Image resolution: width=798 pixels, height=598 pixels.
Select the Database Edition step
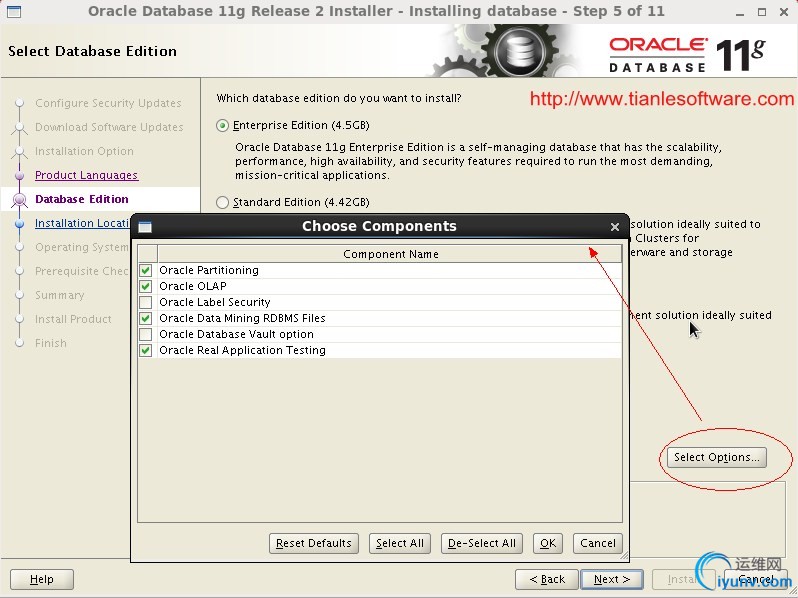pyautogui.click(x=81, y=199)
